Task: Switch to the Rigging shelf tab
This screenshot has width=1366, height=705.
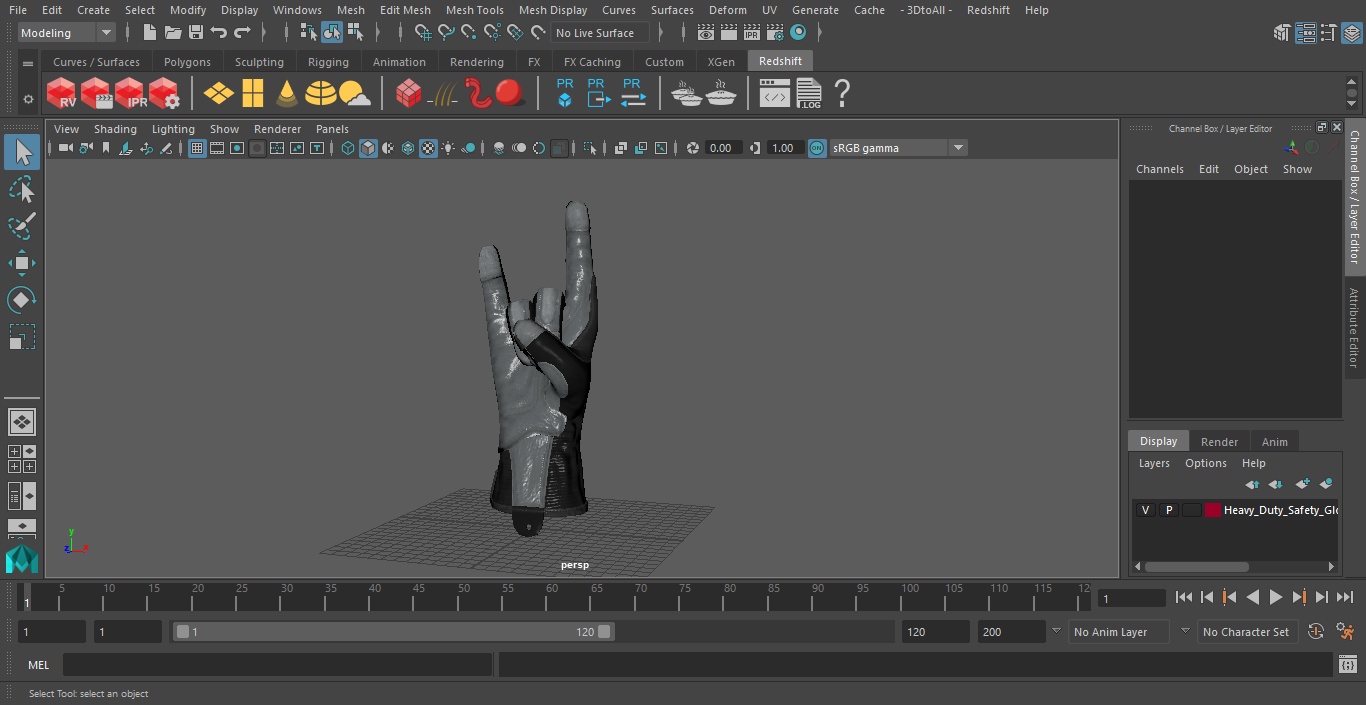Action: click(x=328, y=62)
